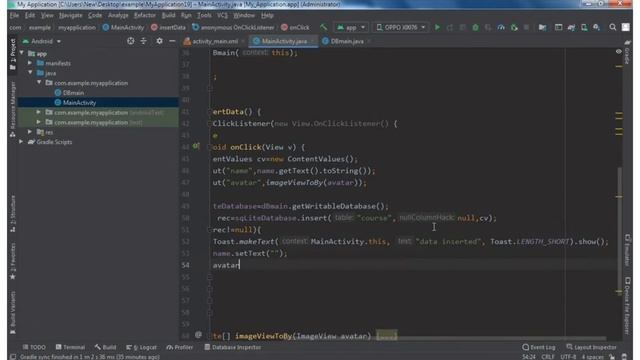Collapse the app module tree node
640x360 pixels.
click(x=22, y=53)
